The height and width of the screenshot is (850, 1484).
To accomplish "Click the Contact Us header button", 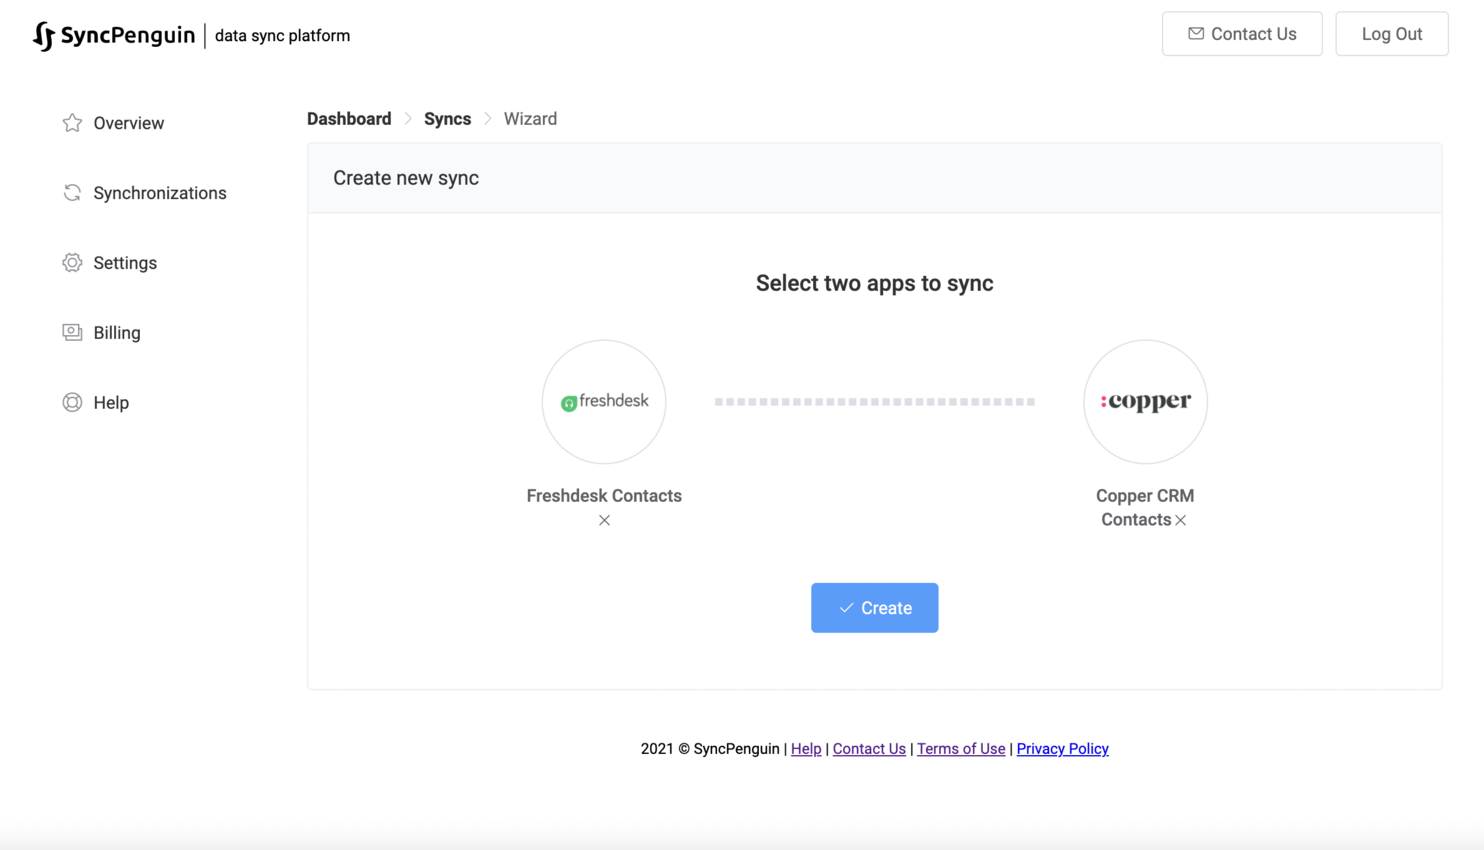I will pos(1242,34).
